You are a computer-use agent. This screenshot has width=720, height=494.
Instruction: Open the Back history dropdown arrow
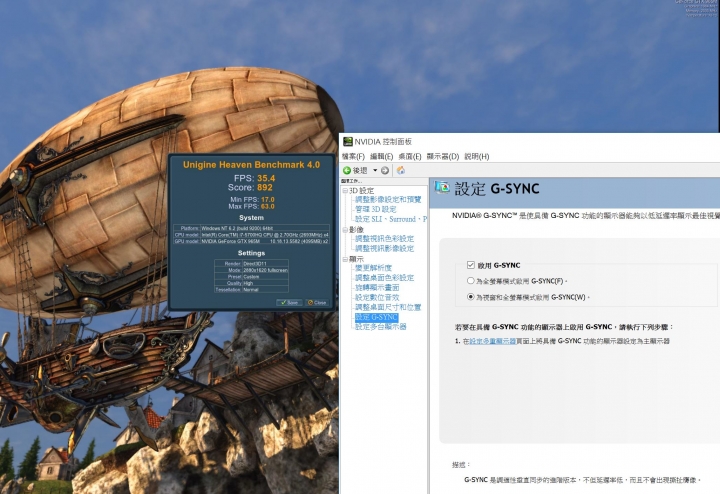pos(375,170)
